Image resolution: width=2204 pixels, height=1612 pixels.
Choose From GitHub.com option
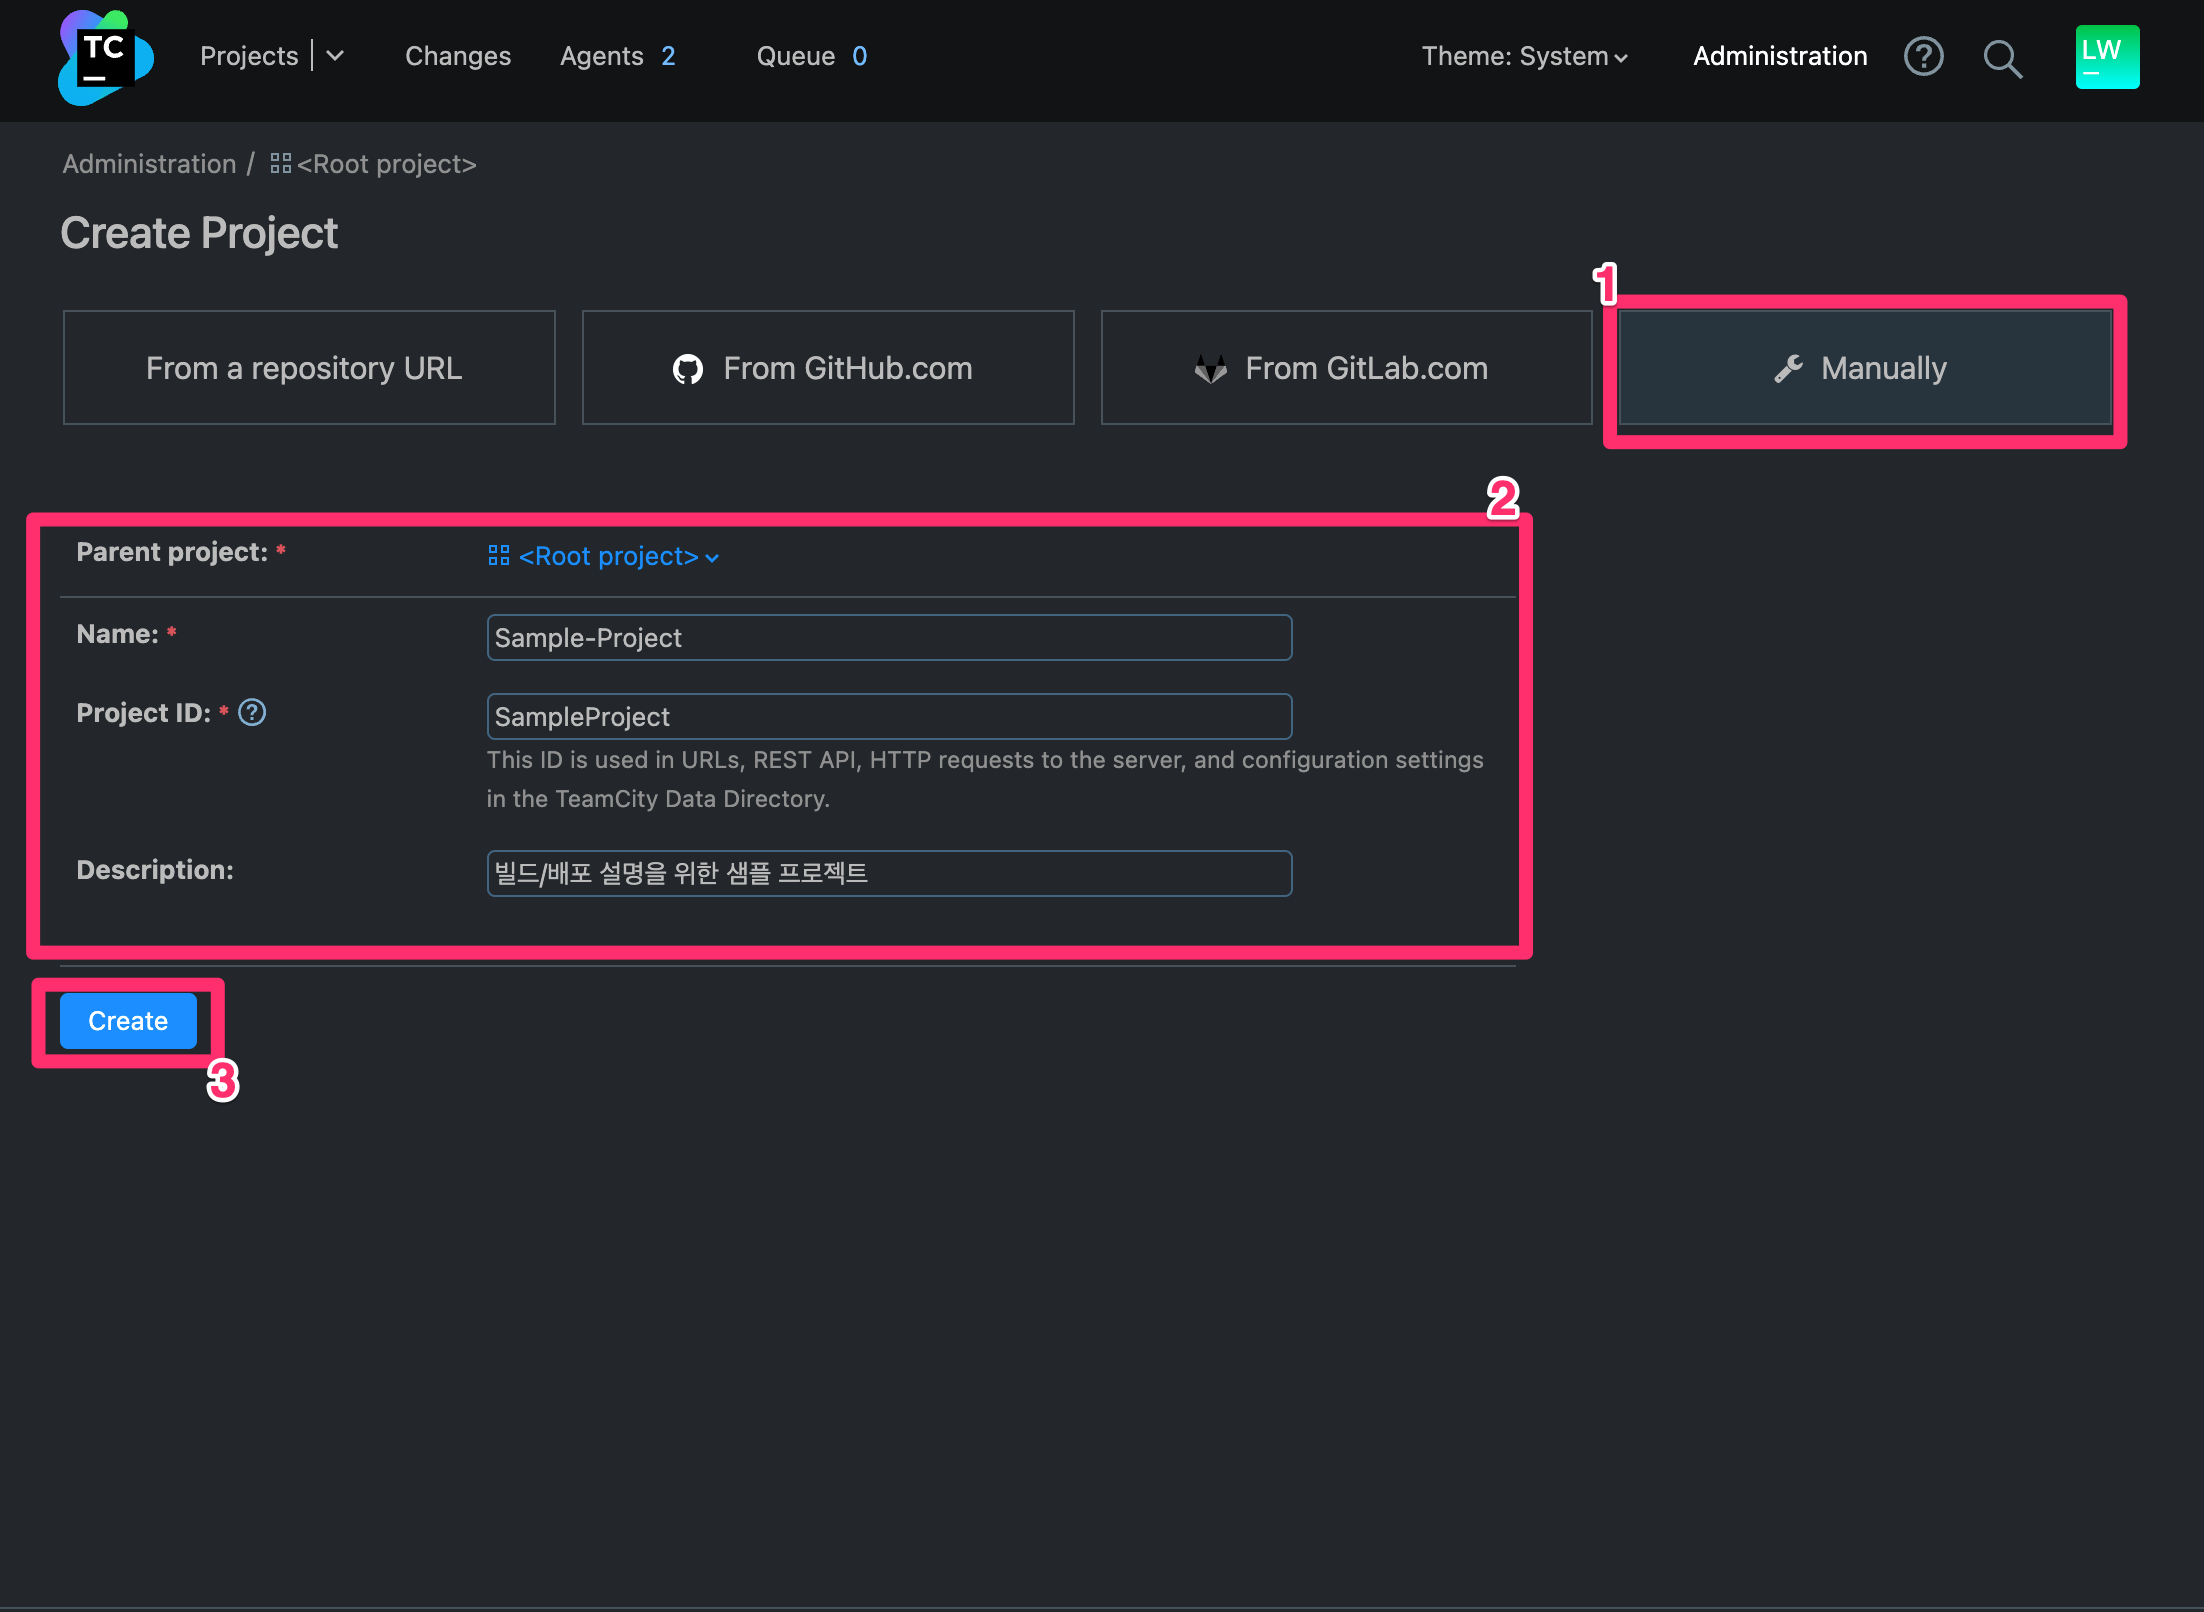827,368
